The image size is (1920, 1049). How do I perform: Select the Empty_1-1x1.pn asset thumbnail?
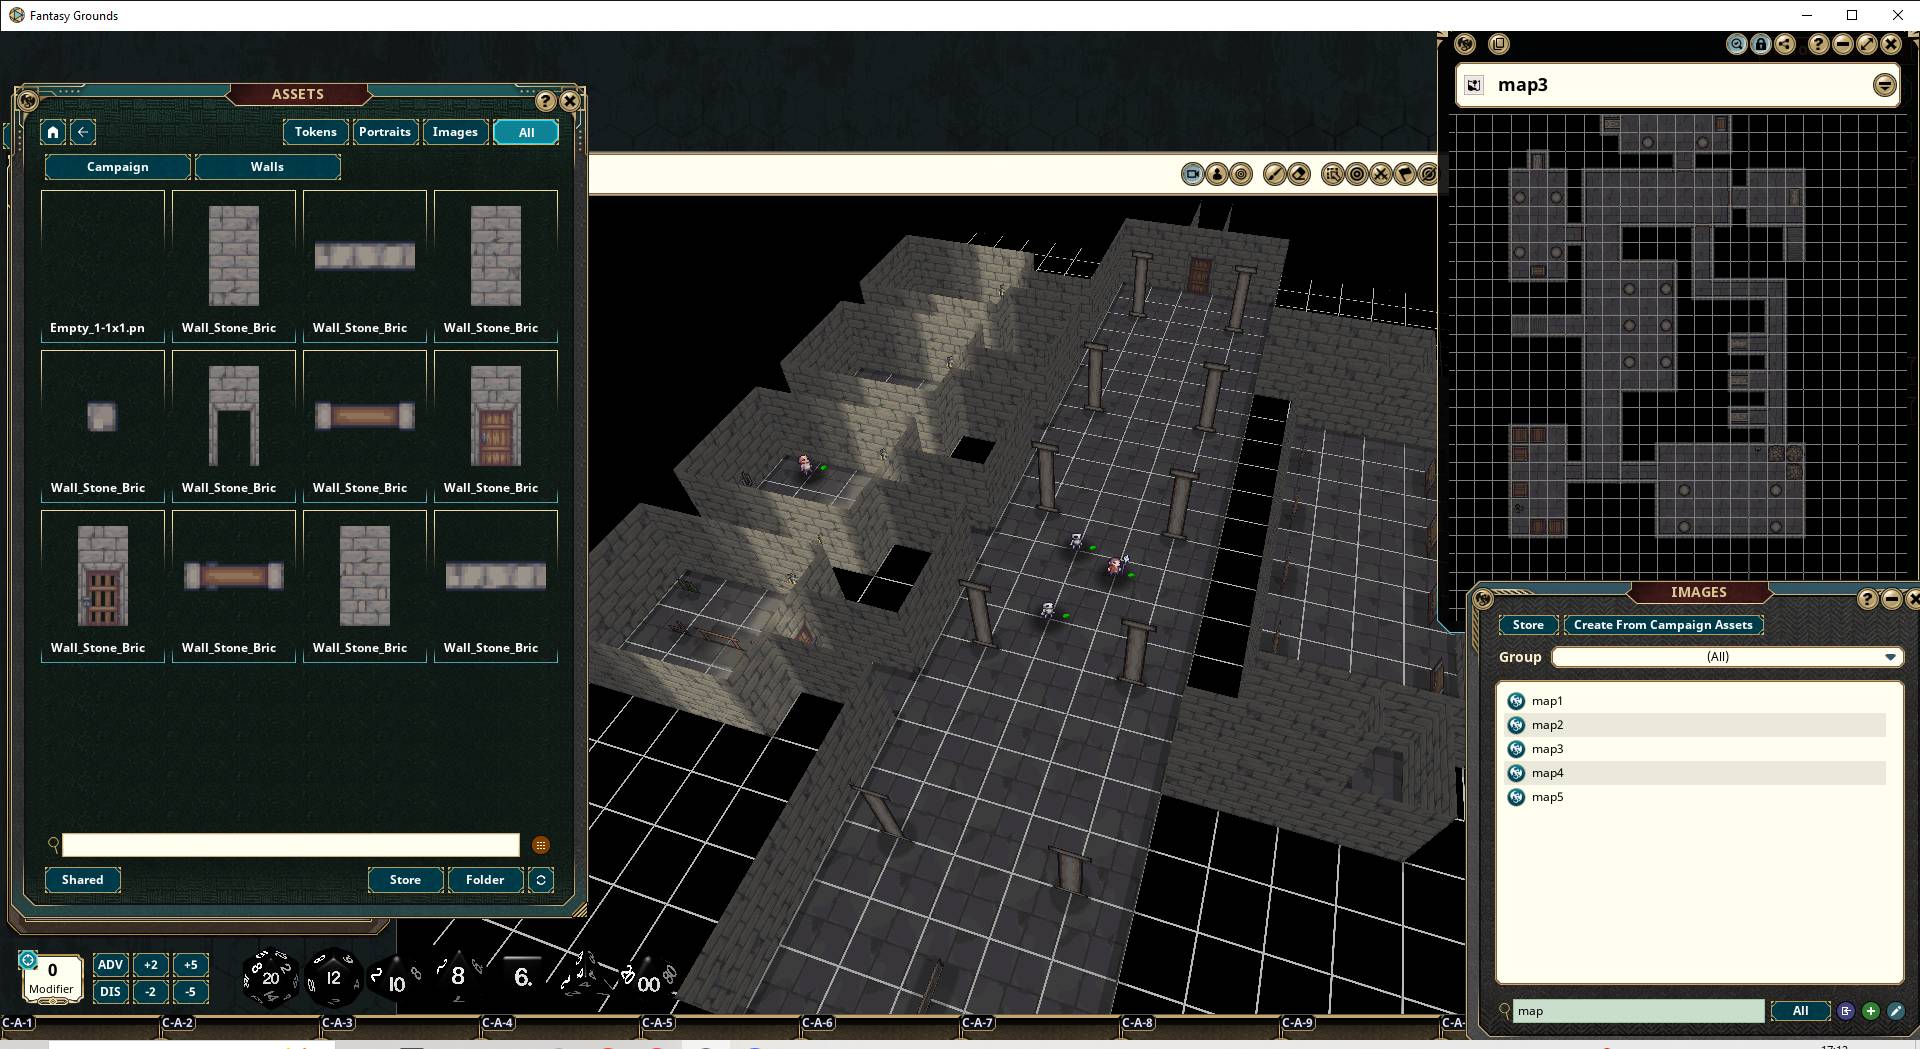pyautogui.click(x=103, y=265)
